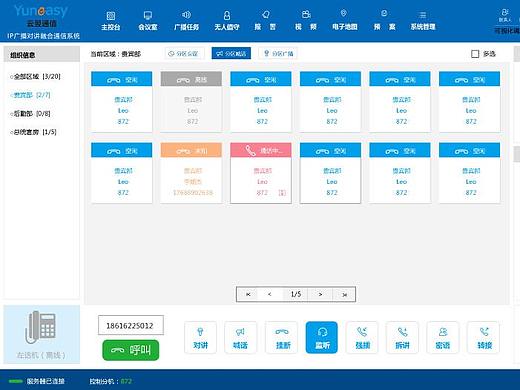This screenshot has width=520, height=390.
Task: Jump to the last page
Action: tap(344, 294)
